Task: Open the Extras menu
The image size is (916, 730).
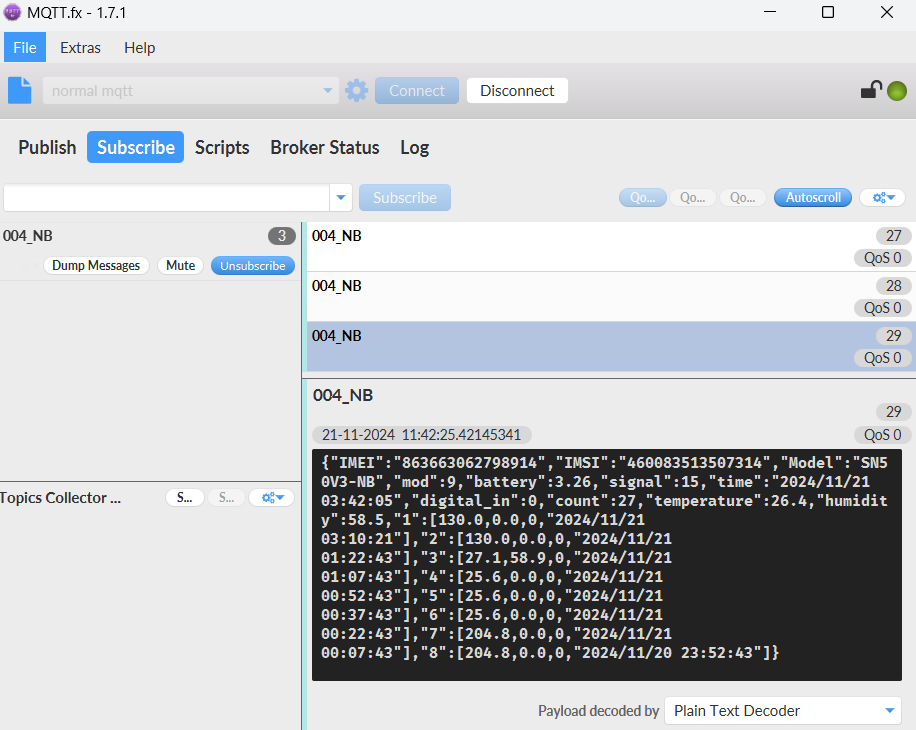Action: coord(80,47)
